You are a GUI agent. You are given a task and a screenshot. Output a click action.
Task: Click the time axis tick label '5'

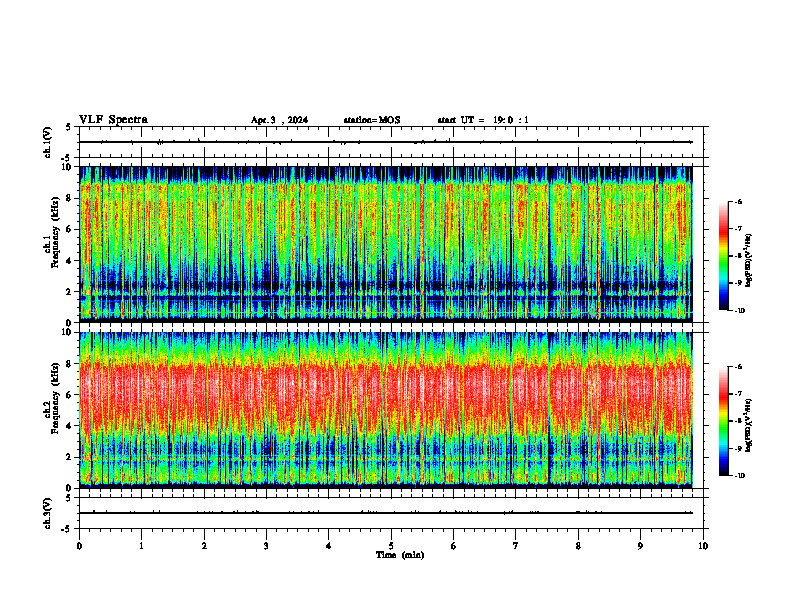click(391, 546)
